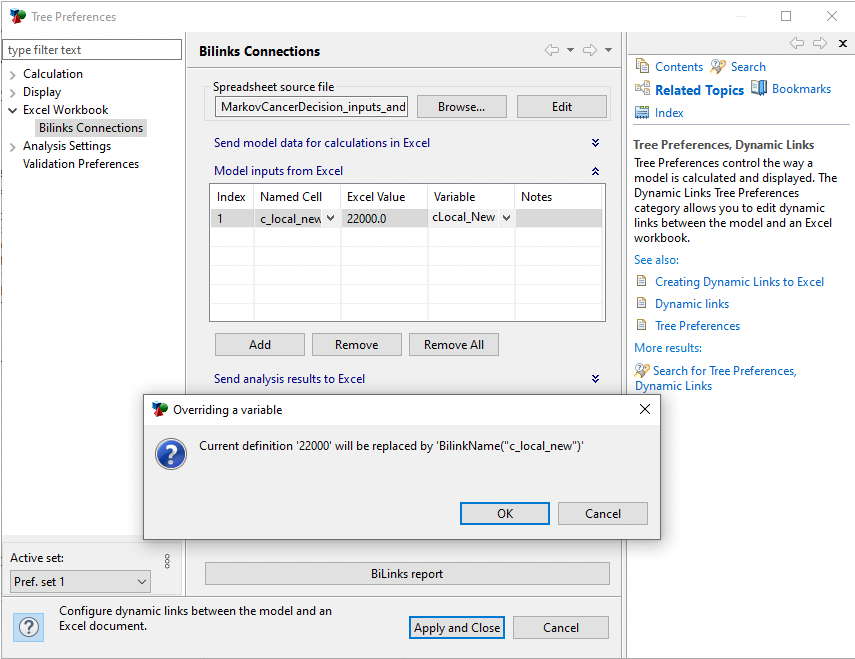Viewport: 855px width, 659px height.
Task: Click the Index icon in help pane
Action: 643,113
